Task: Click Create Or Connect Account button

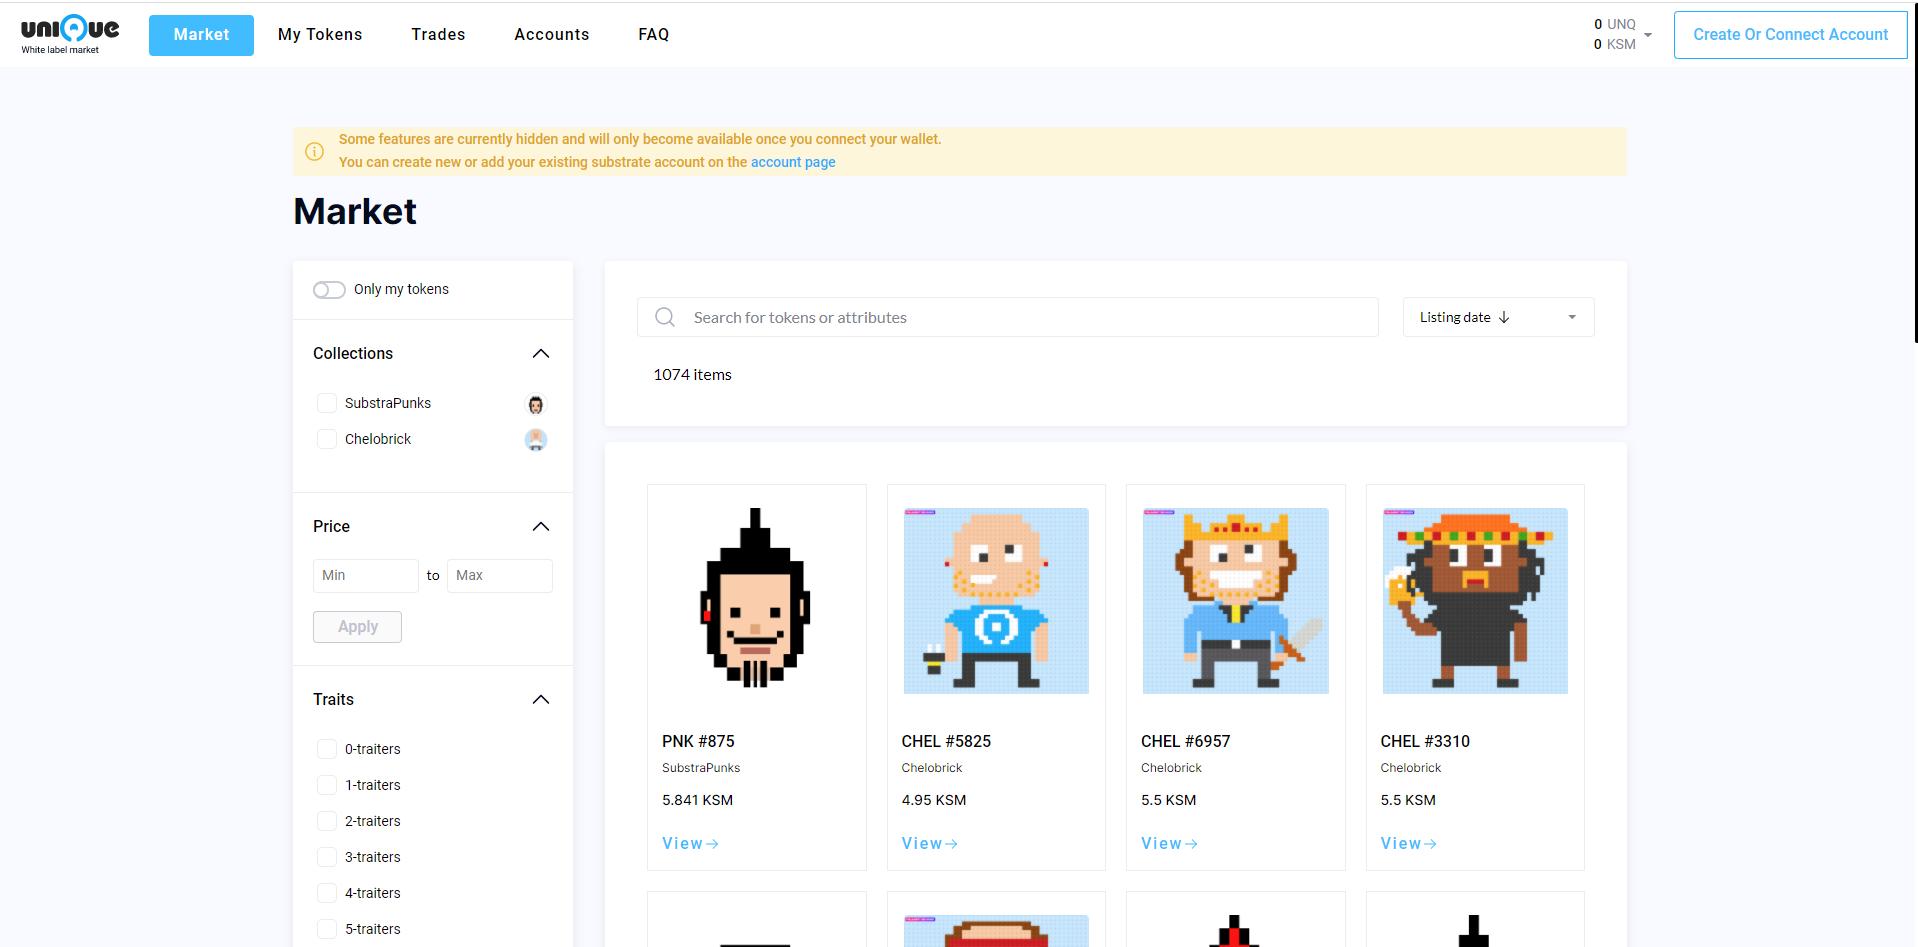Action: coord(1790,35)
